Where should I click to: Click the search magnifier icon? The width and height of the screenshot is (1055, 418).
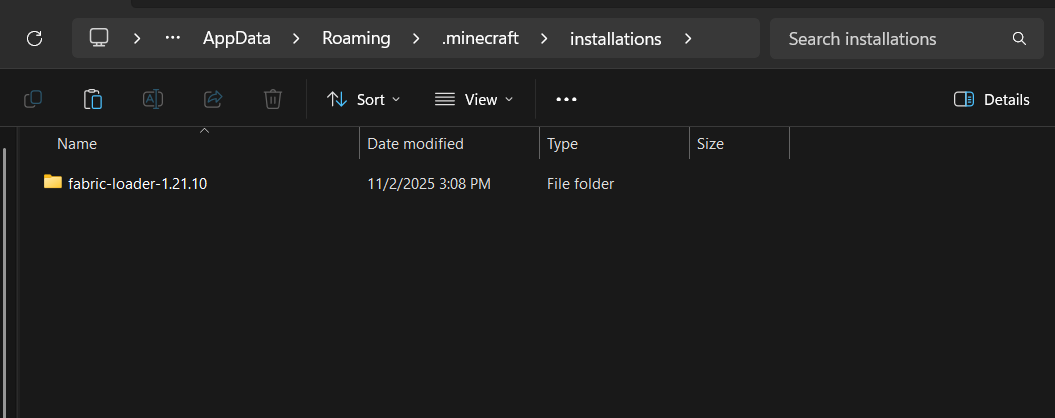point(1019,39)
